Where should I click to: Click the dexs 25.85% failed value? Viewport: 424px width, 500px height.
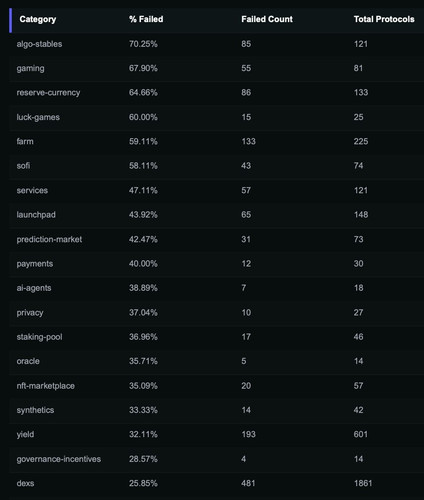coord(143,483)
